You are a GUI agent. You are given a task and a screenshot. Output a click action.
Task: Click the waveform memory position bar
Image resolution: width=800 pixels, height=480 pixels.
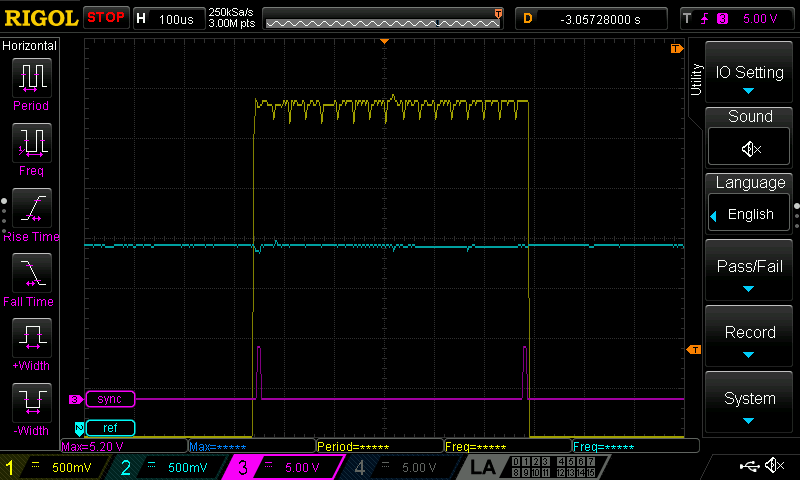pyautogui.click(x=382, y=18)
